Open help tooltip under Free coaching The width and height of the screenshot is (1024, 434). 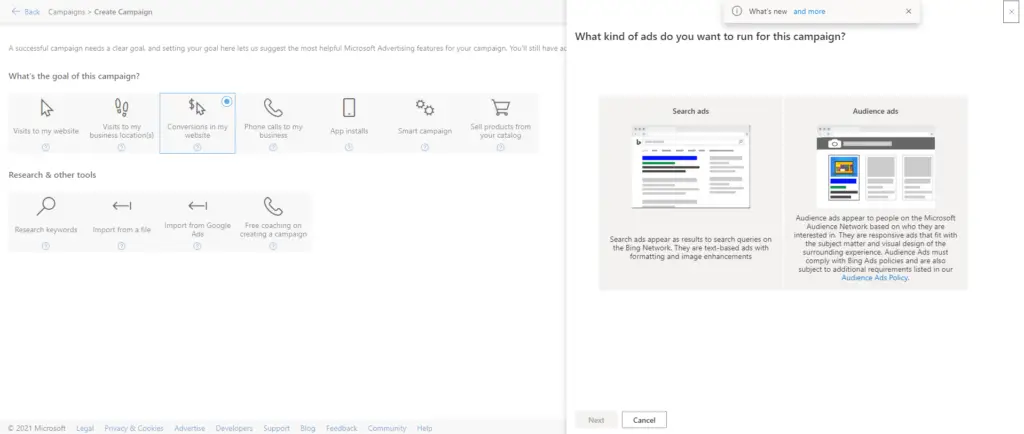[x=273, y=246]
